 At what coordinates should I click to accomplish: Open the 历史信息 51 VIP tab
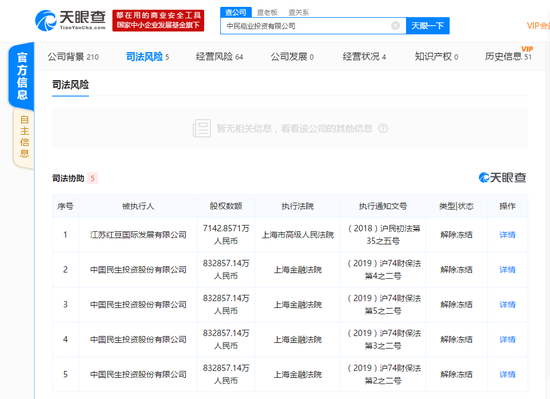[509, 55]
